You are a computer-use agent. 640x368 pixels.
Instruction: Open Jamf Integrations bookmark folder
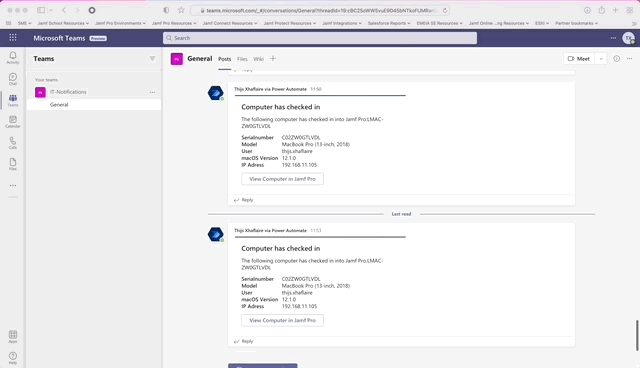click(x=342, y=23)
